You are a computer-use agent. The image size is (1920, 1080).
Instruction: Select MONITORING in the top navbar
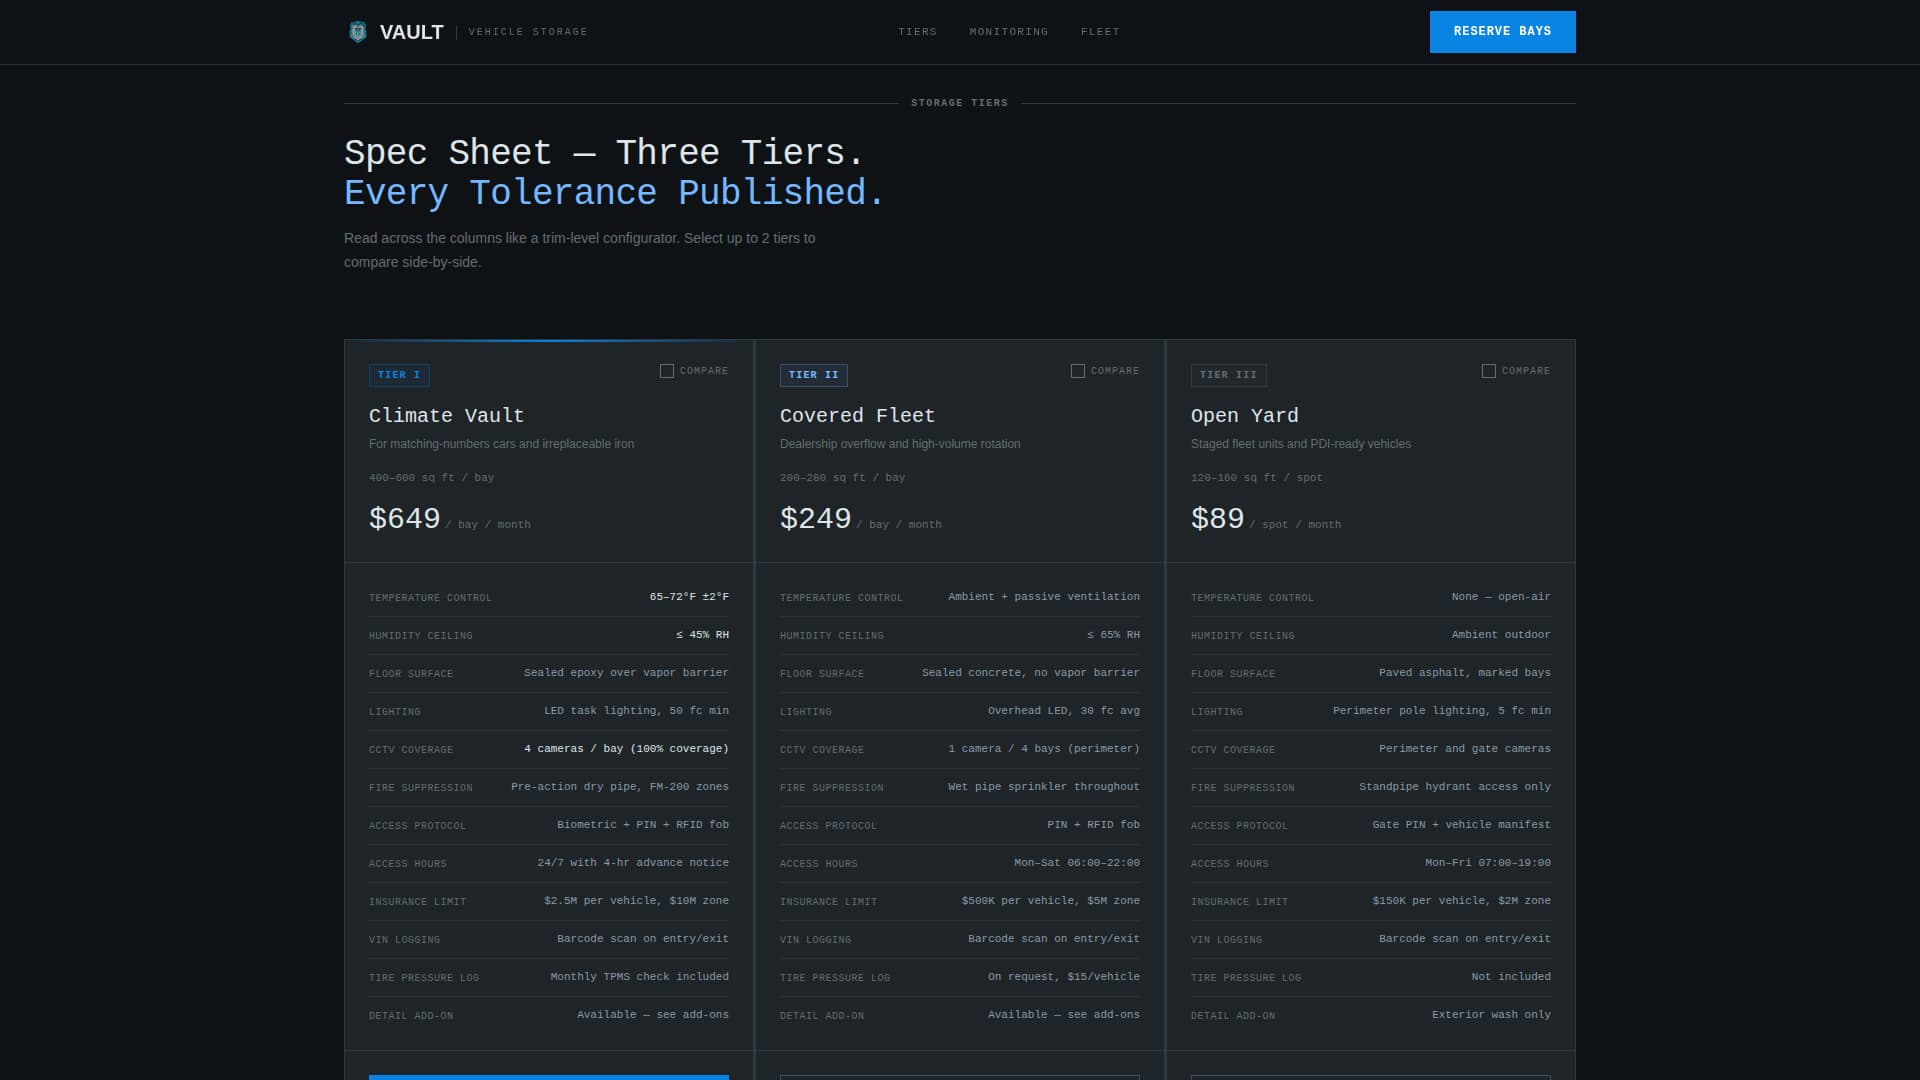point(1007,31)
